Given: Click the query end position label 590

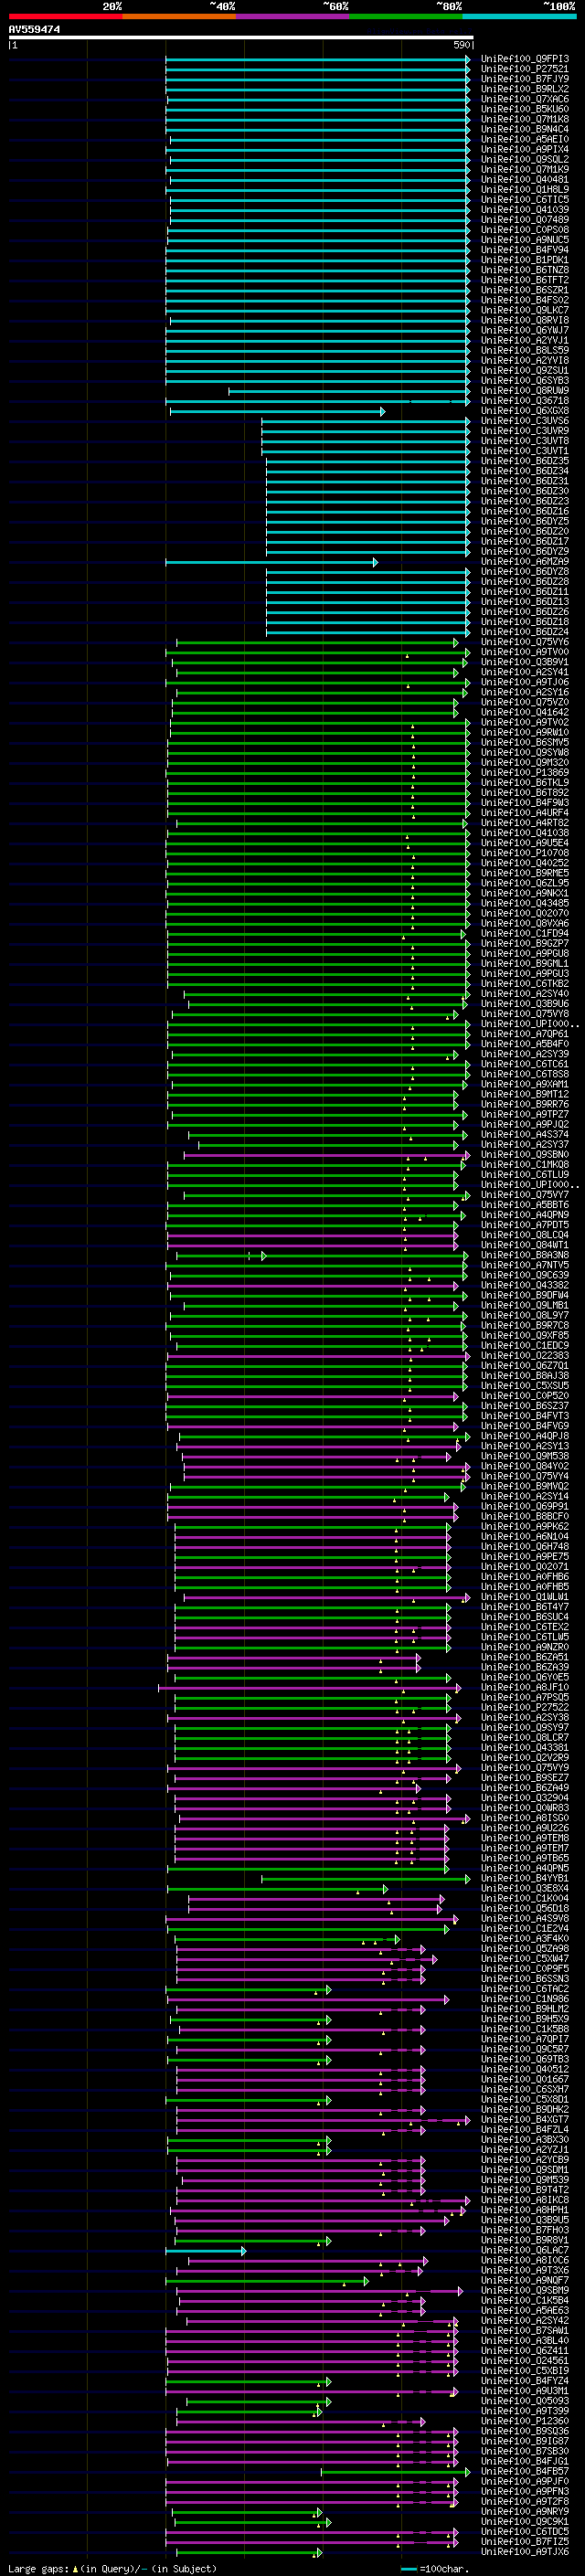Looking at the screenshot, I should click(462, 45).
